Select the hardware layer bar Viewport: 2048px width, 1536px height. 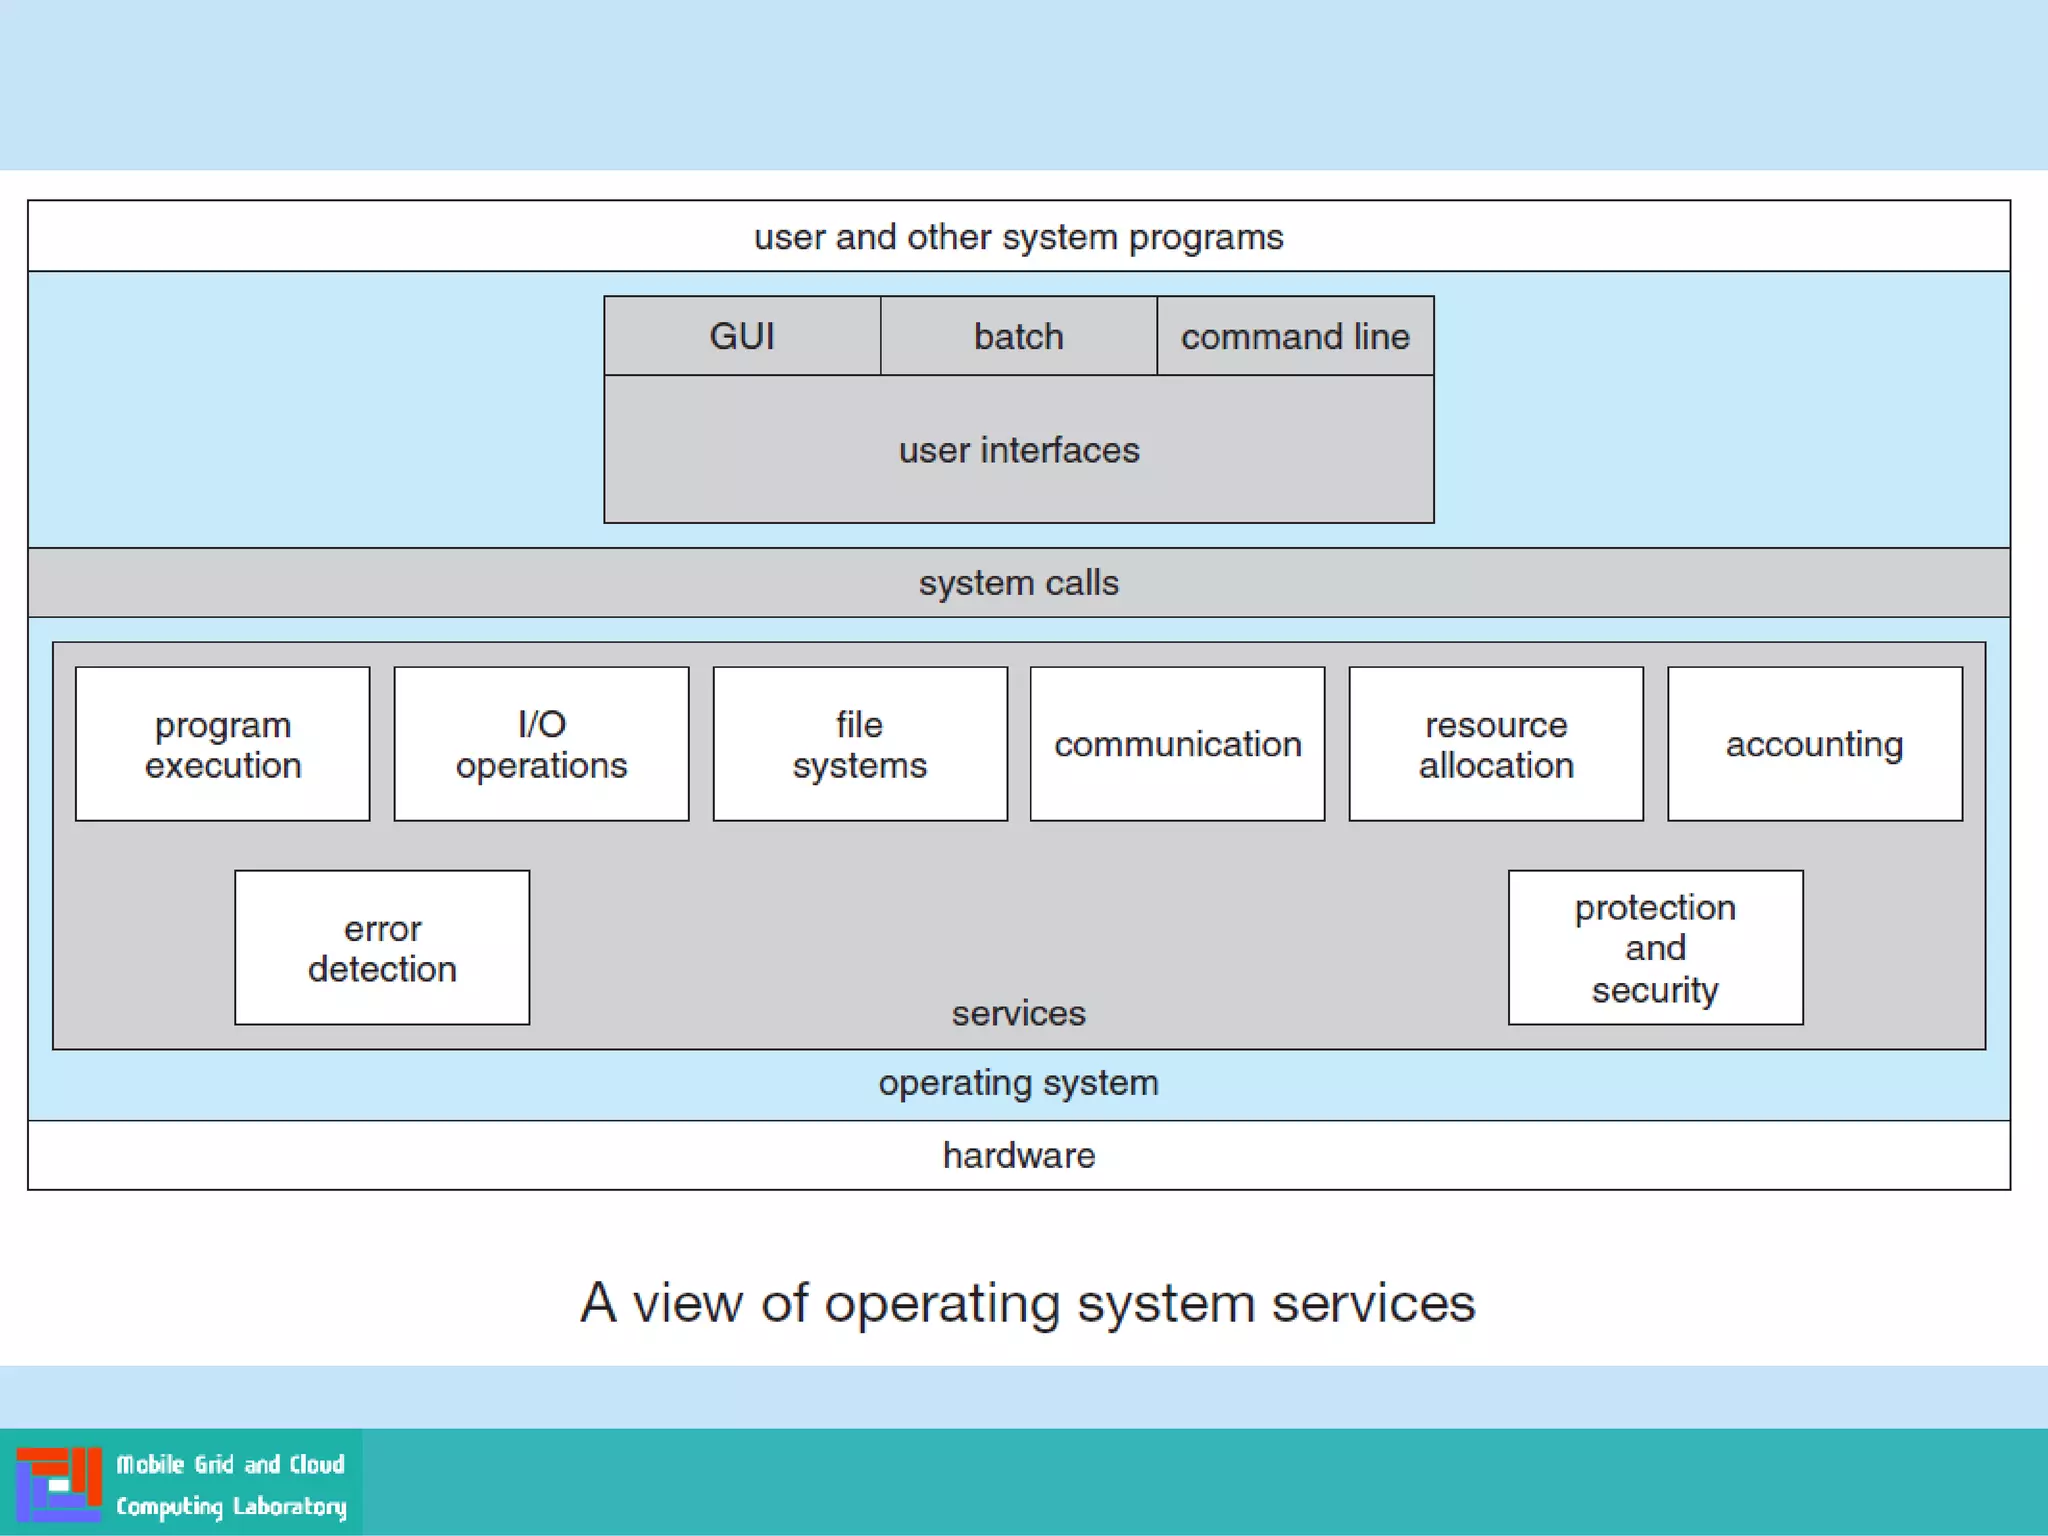coord(1018,1155)
